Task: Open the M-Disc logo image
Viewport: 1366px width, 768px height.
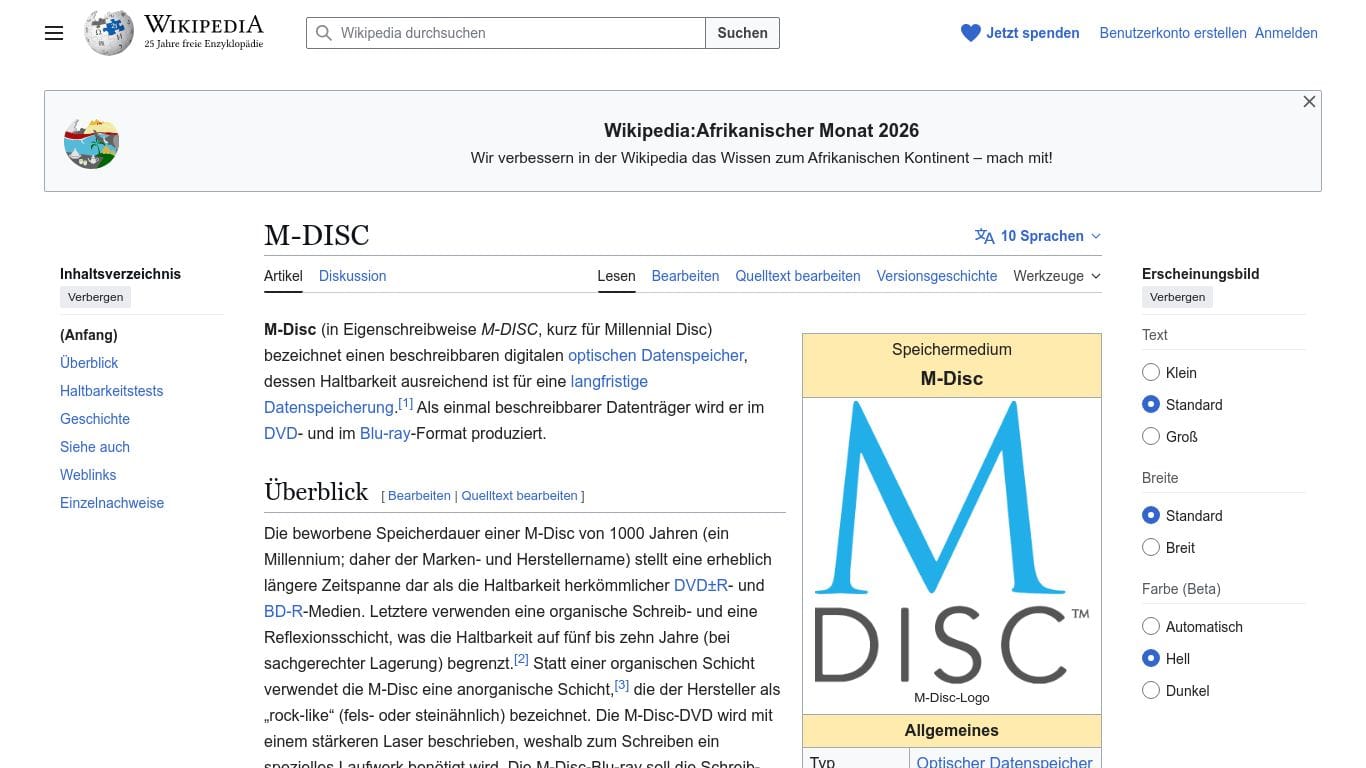Action: [951, 543]
